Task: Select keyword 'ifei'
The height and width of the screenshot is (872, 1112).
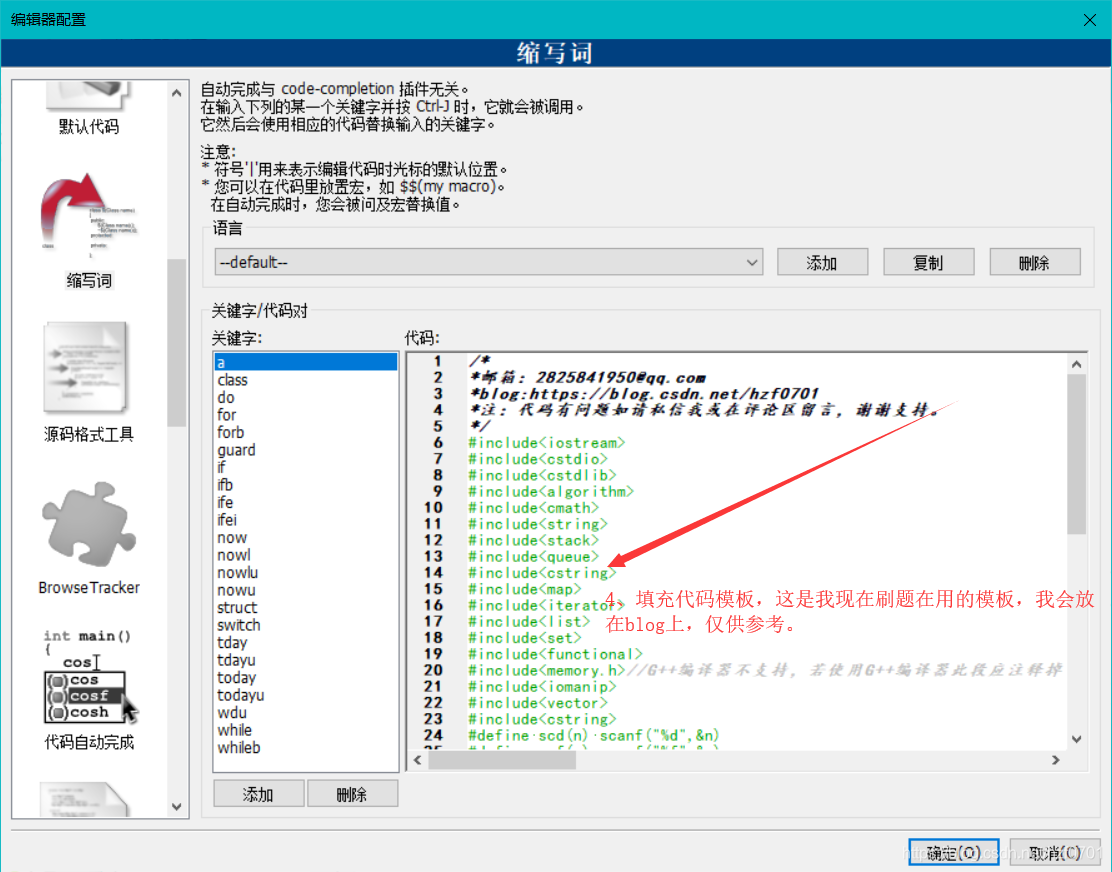Action: coord(306,520)
